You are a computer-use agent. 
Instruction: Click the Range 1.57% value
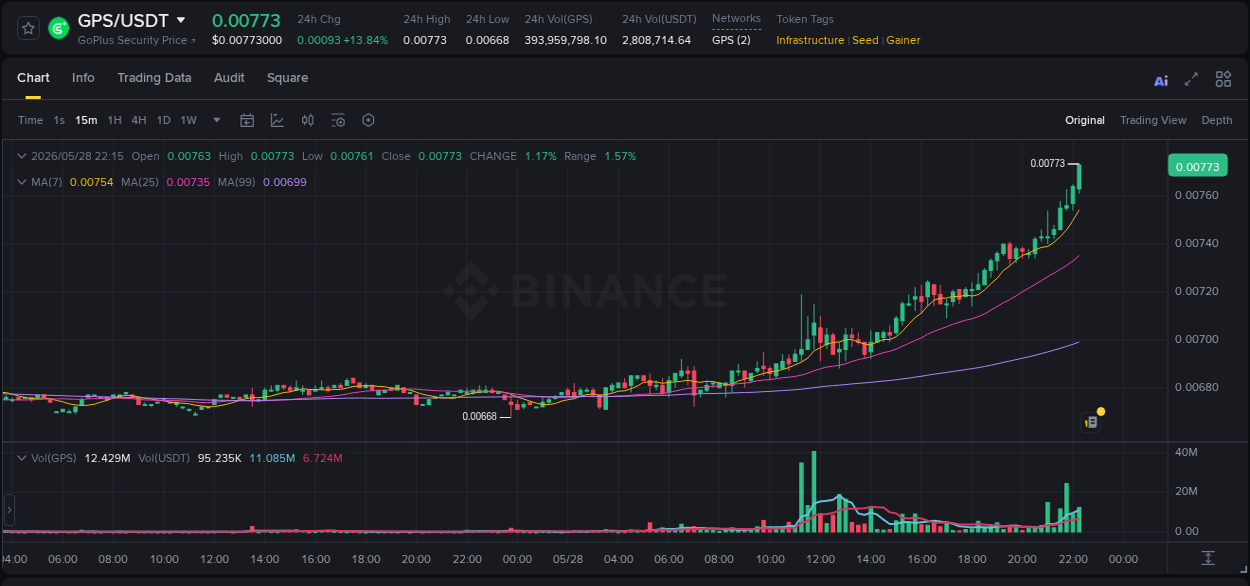(620, 156)
